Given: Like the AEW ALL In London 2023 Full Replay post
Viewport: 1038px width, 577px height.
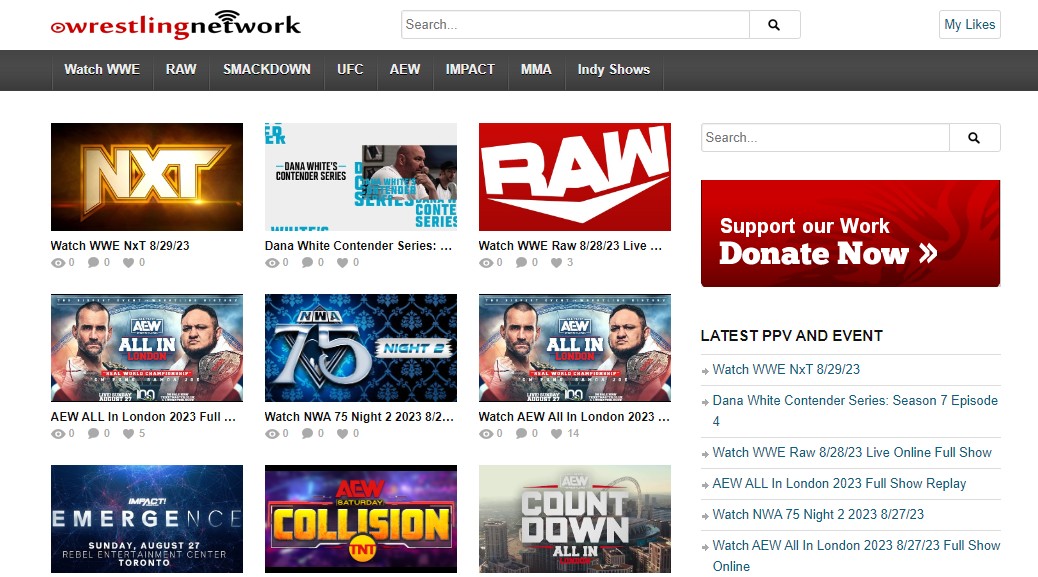Looking at the screenshot, I should click(x=130, y=433).
